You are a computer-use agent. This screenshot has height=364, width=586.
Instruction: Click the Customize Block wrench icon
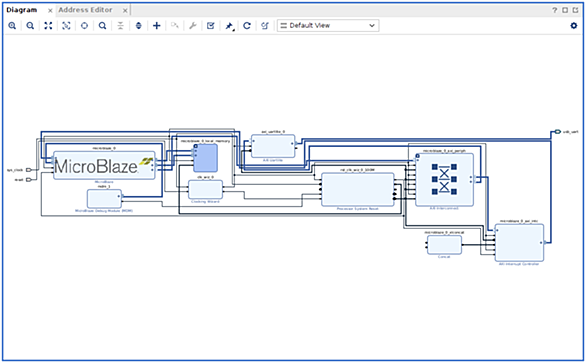point(193,26)
